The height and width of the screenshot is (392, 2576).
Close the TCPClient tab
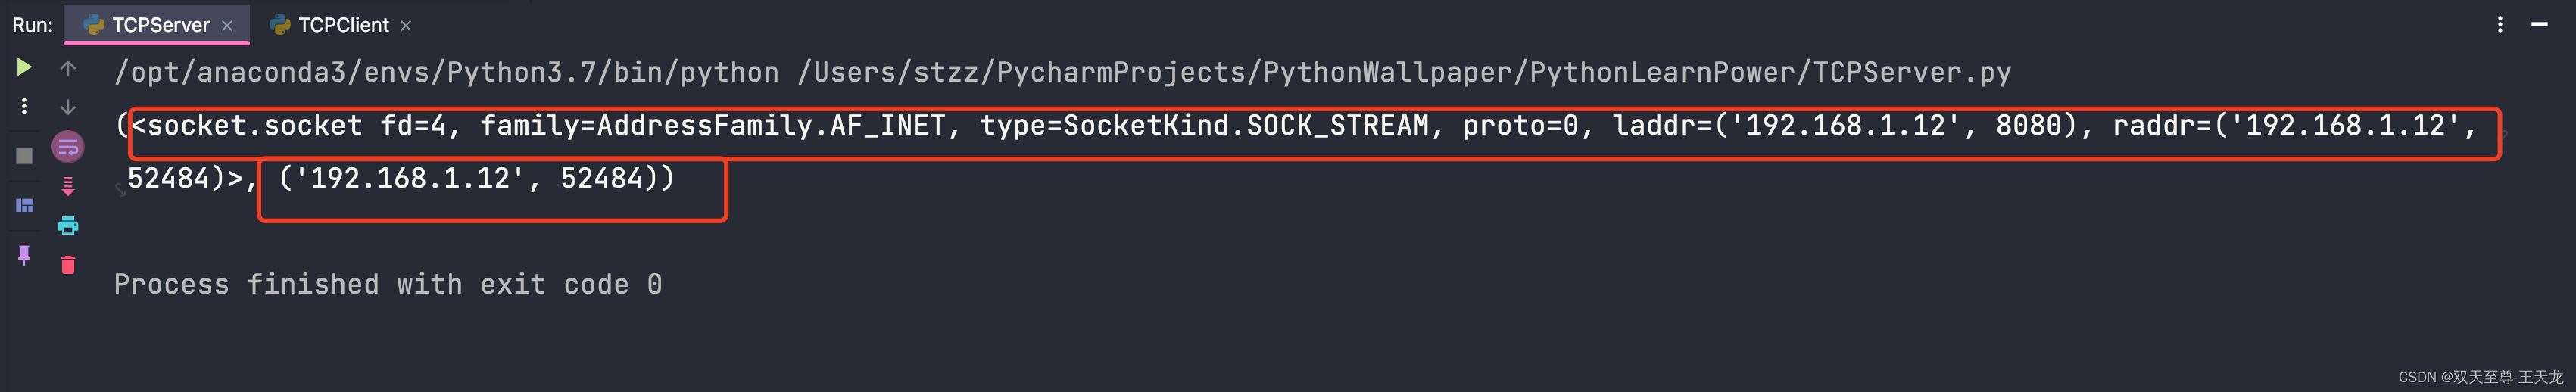[x=406, y=26]
